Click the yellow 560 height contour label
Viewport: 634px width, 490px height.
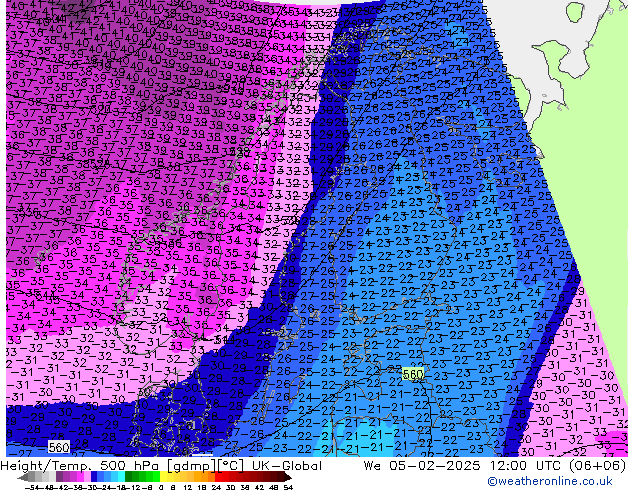(413, 374)
